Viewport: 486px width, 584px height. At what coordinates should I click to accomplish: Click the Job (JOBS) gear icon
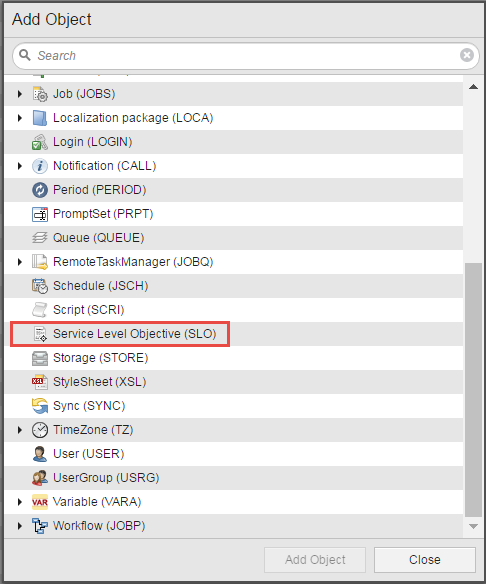40,94
